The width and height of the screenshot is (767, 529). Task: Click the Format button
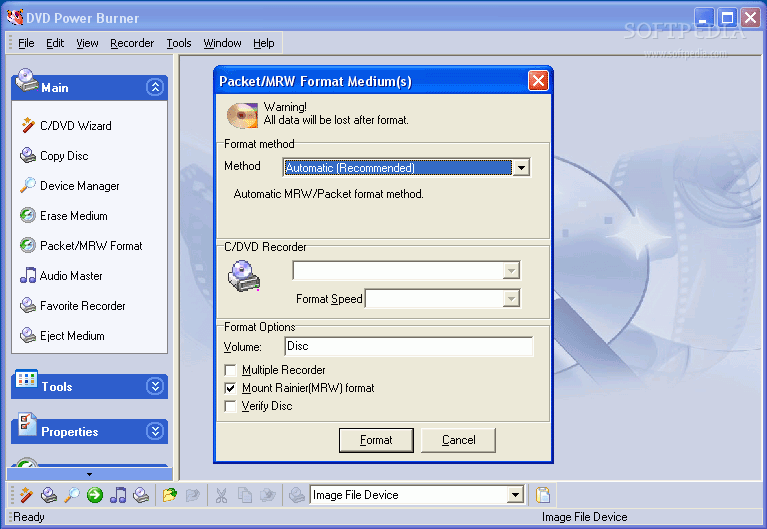click(376, 440)
